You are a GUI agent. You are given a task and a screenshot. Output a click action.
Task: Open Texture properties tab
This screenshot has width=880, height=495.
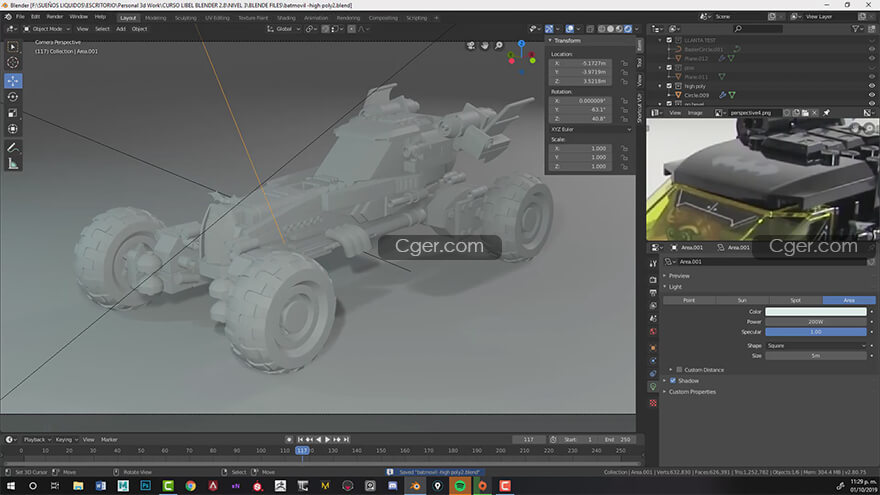(653, 402)
